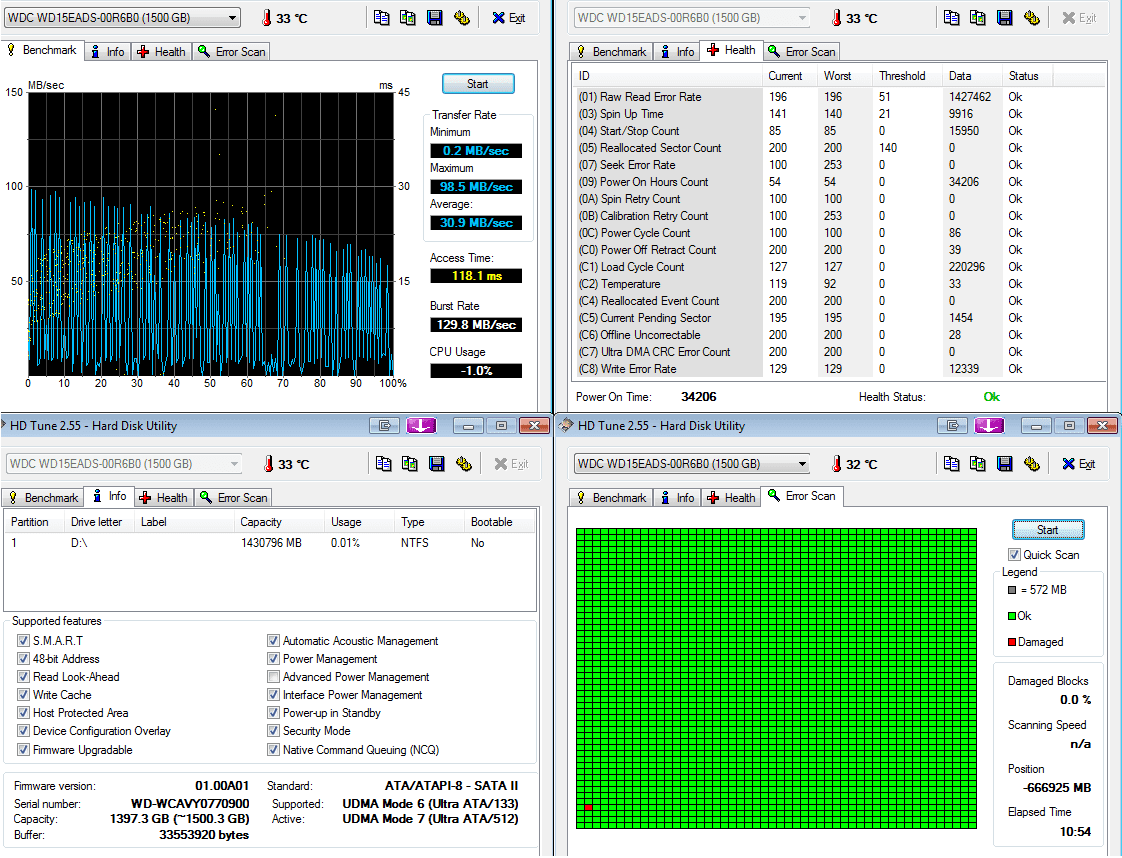This screenshot has width=1122, height=858.
Task: Click Exit X icon in Benchmark window
Action: pyautogui.click(x=498, y=18)
